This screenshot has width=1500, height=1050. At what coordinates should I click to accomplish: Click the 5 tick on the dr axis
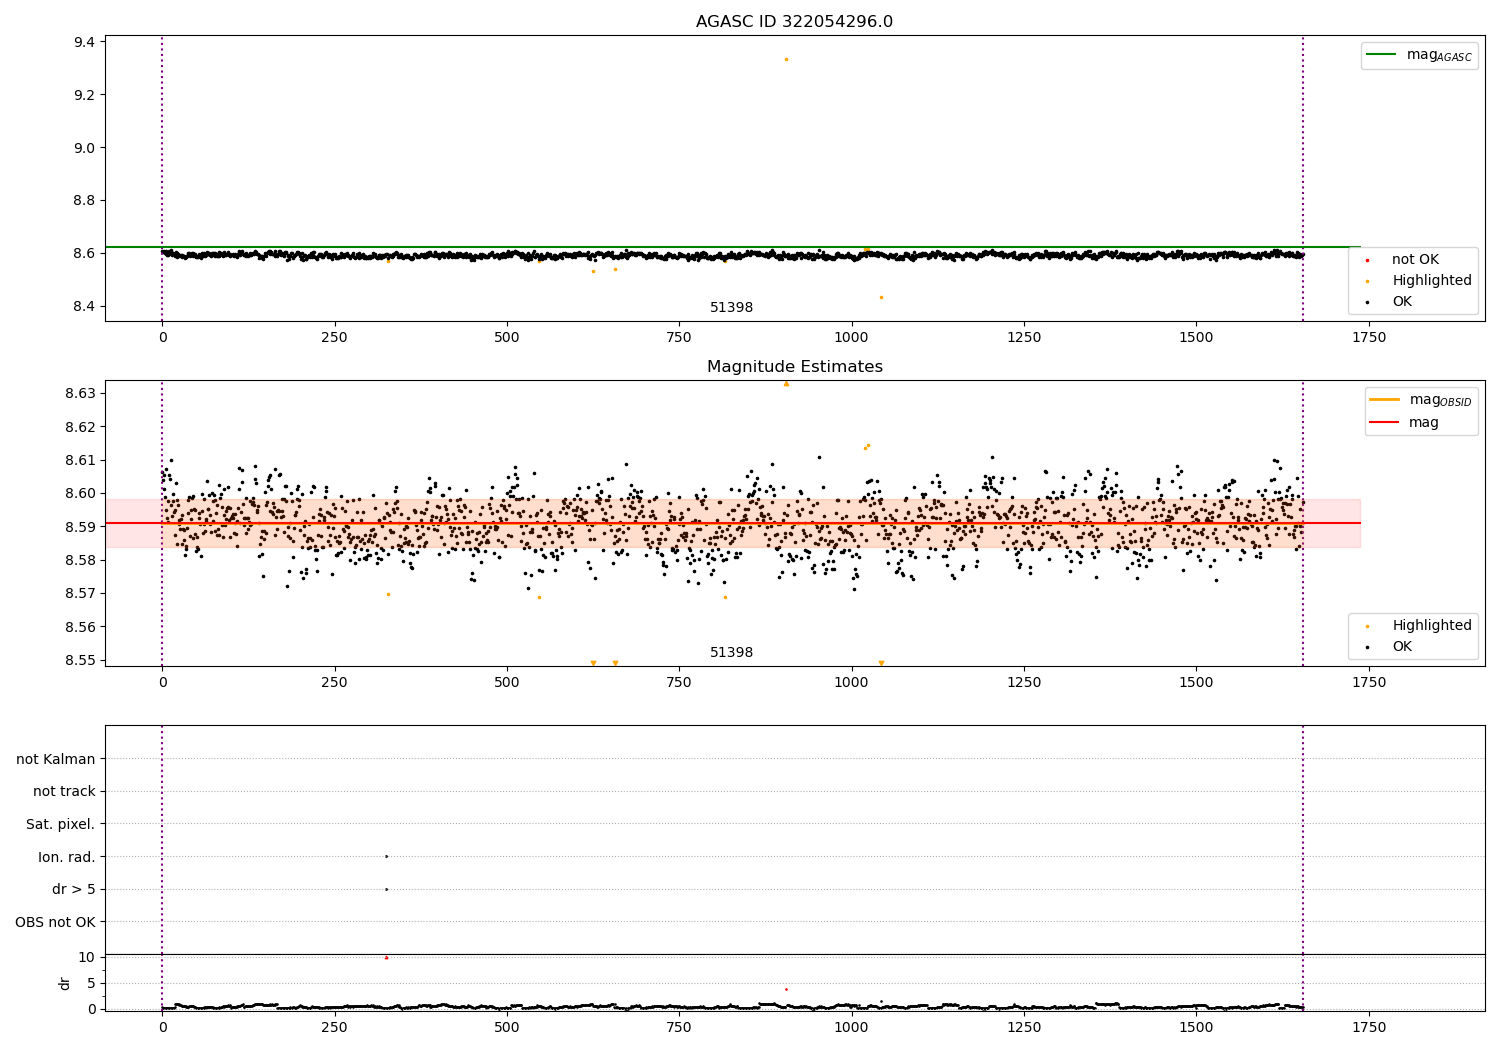pyautogui.click(x=91, y=983)
